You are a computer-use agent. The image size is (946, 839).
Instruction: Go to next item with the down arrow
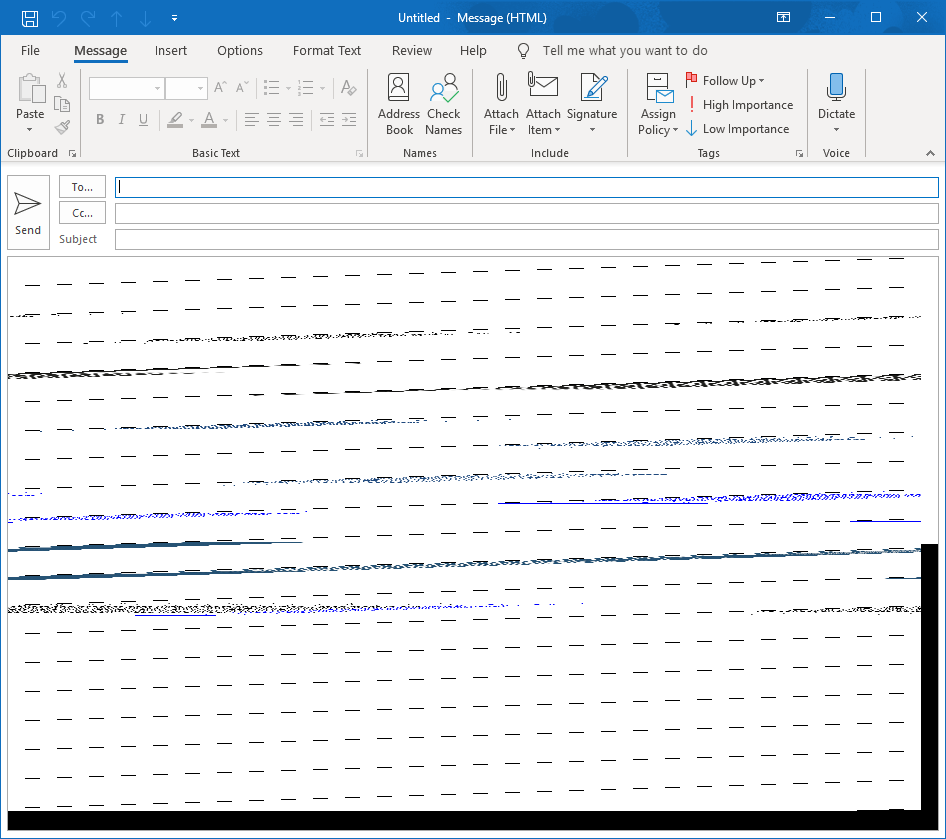tap(145, 18)
